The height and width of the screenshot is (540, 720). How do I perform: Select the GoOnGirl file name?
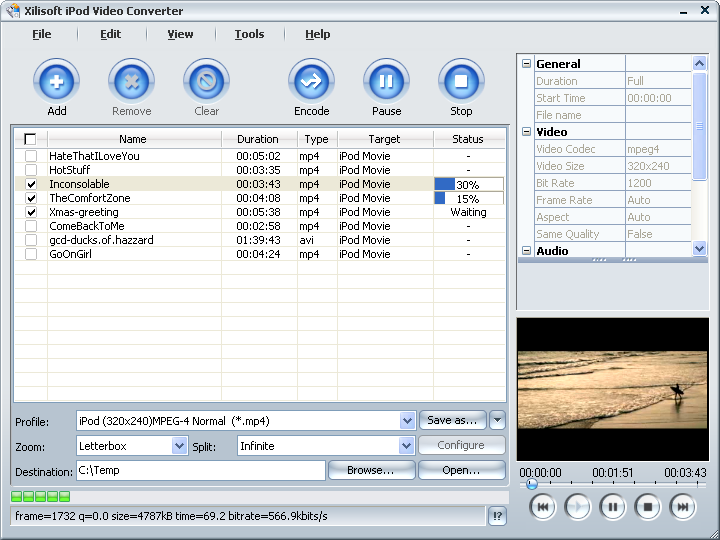[70, 254]
